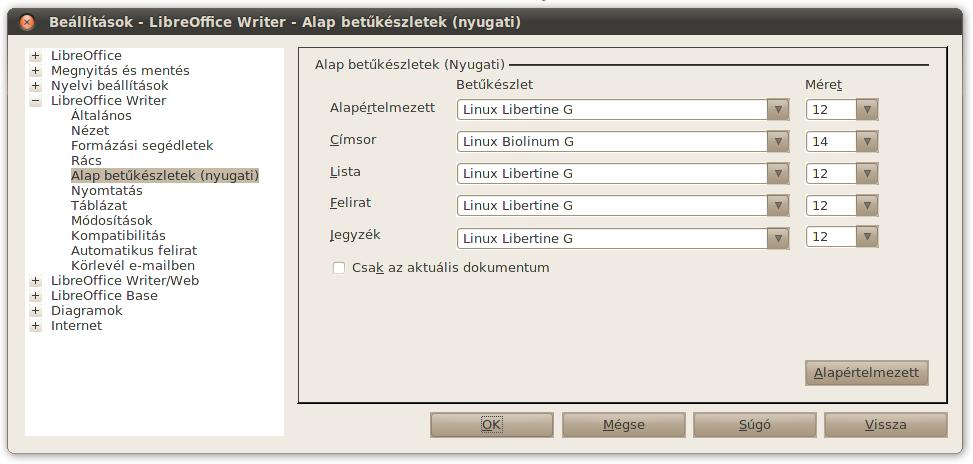Click the Alapértelmezett font name field
Viewport: 973px width, 464px height.
coord(612,110)
